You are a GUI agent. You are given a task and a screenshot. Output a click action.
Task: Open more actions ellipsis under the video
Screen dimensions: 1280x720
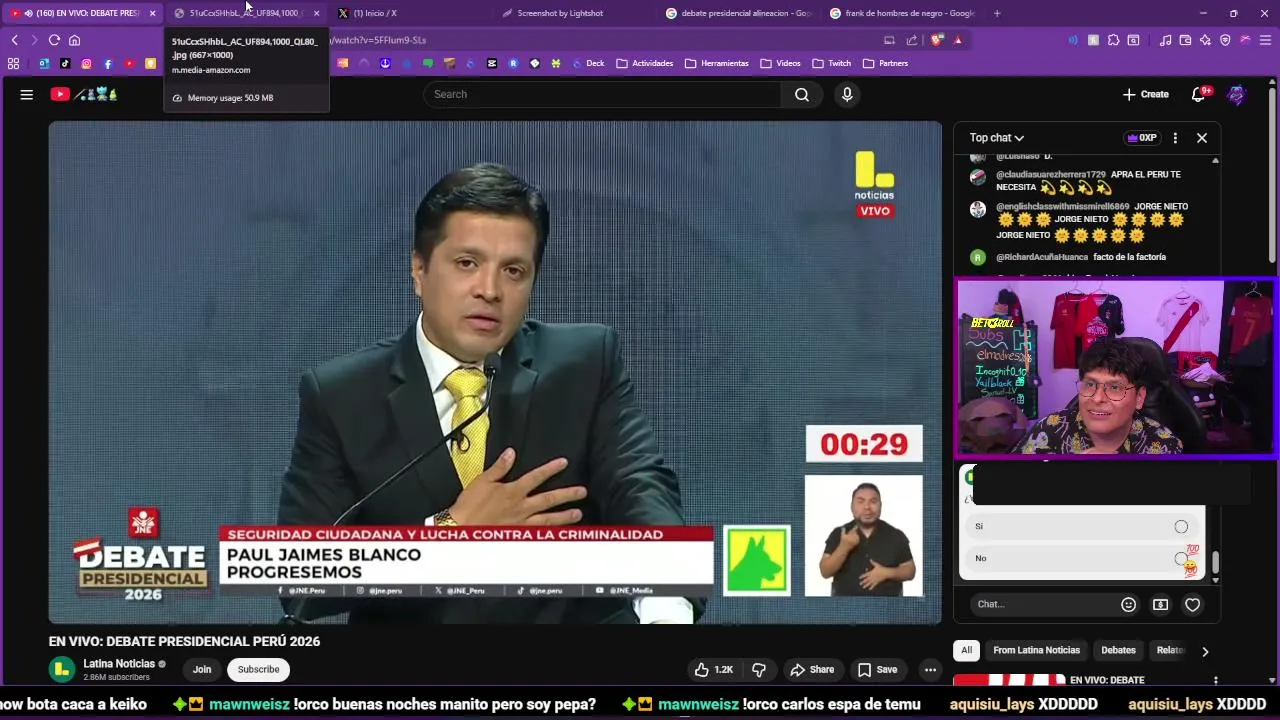(x=930, y=670)
